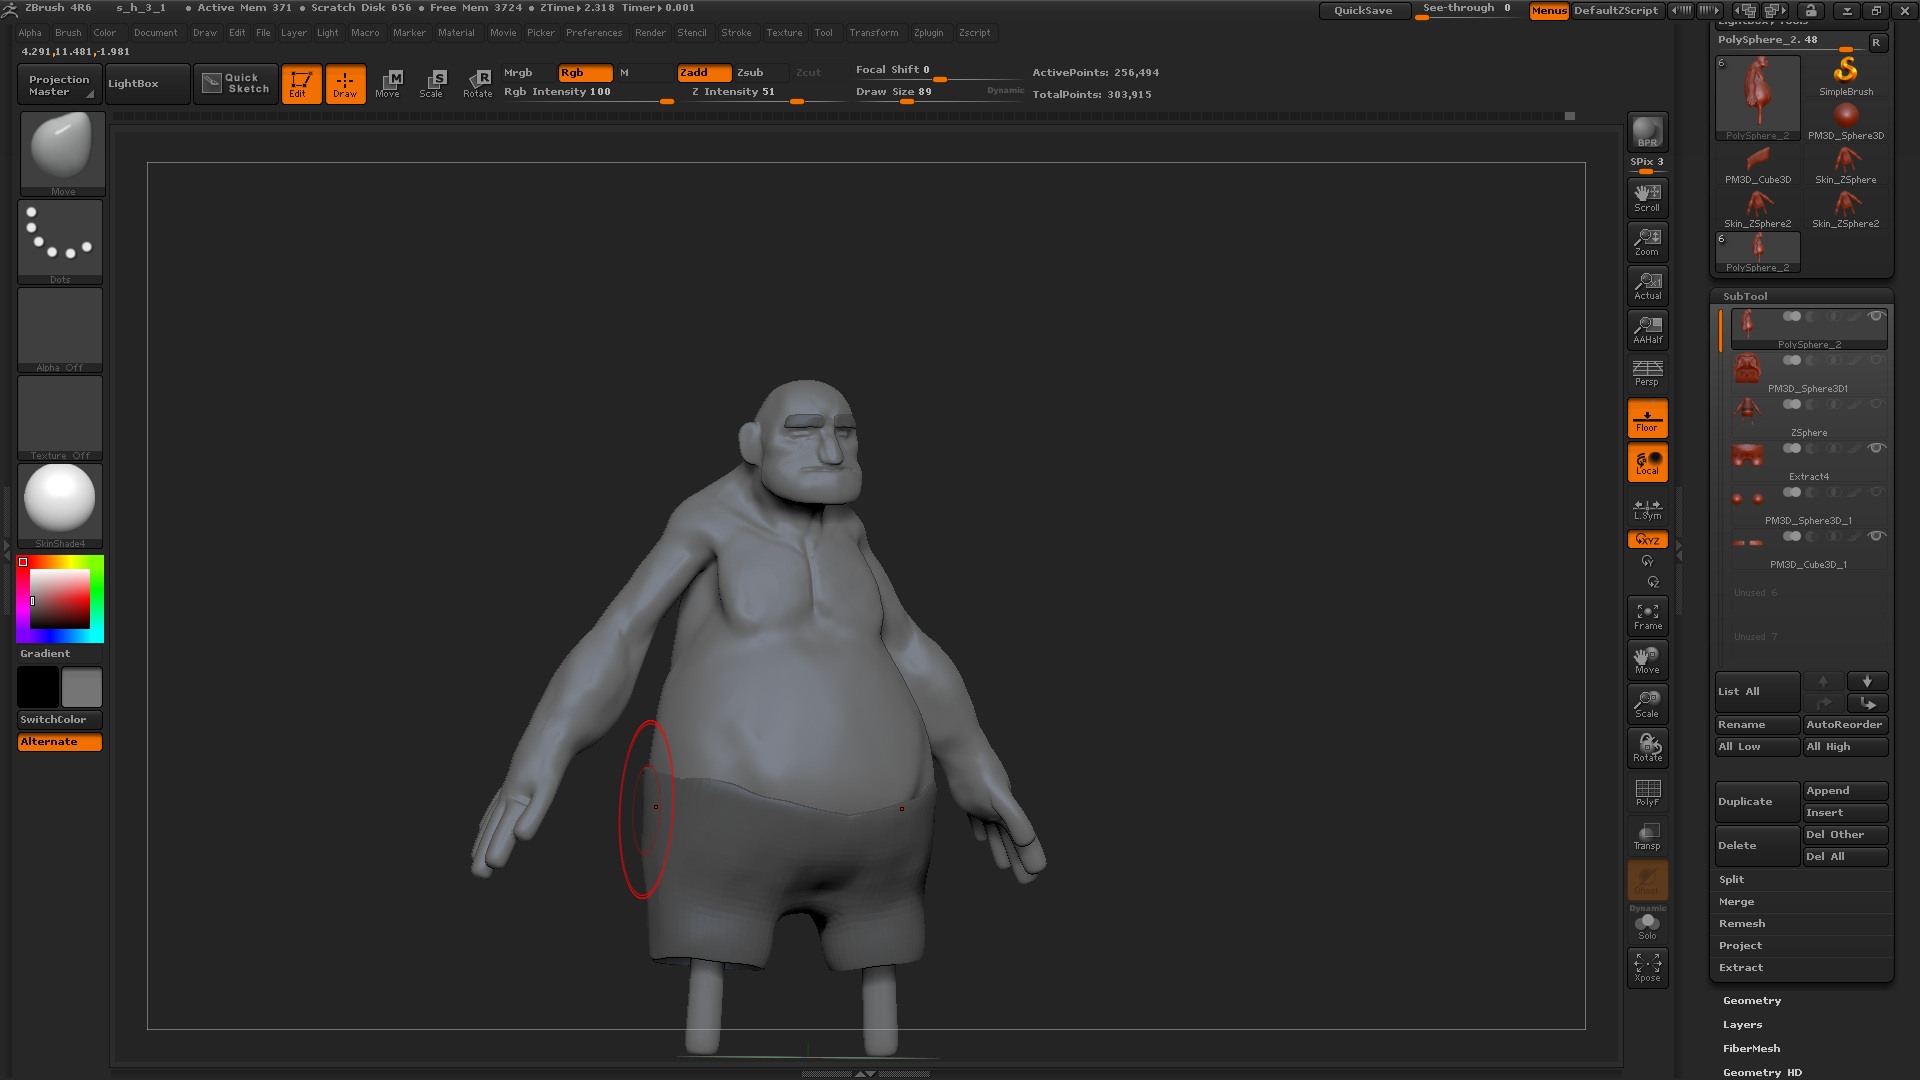1920x1080 pixels.
Task: Collapse the SubTool section header
Action: coord(1745,296)
